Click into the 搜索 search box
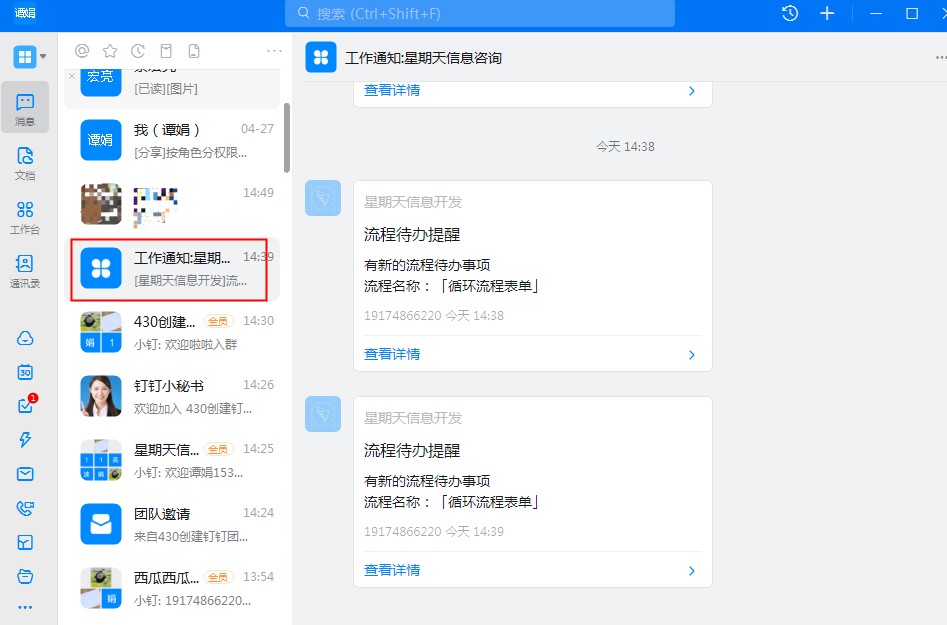 pyautogui.click(x=480, y=14)
